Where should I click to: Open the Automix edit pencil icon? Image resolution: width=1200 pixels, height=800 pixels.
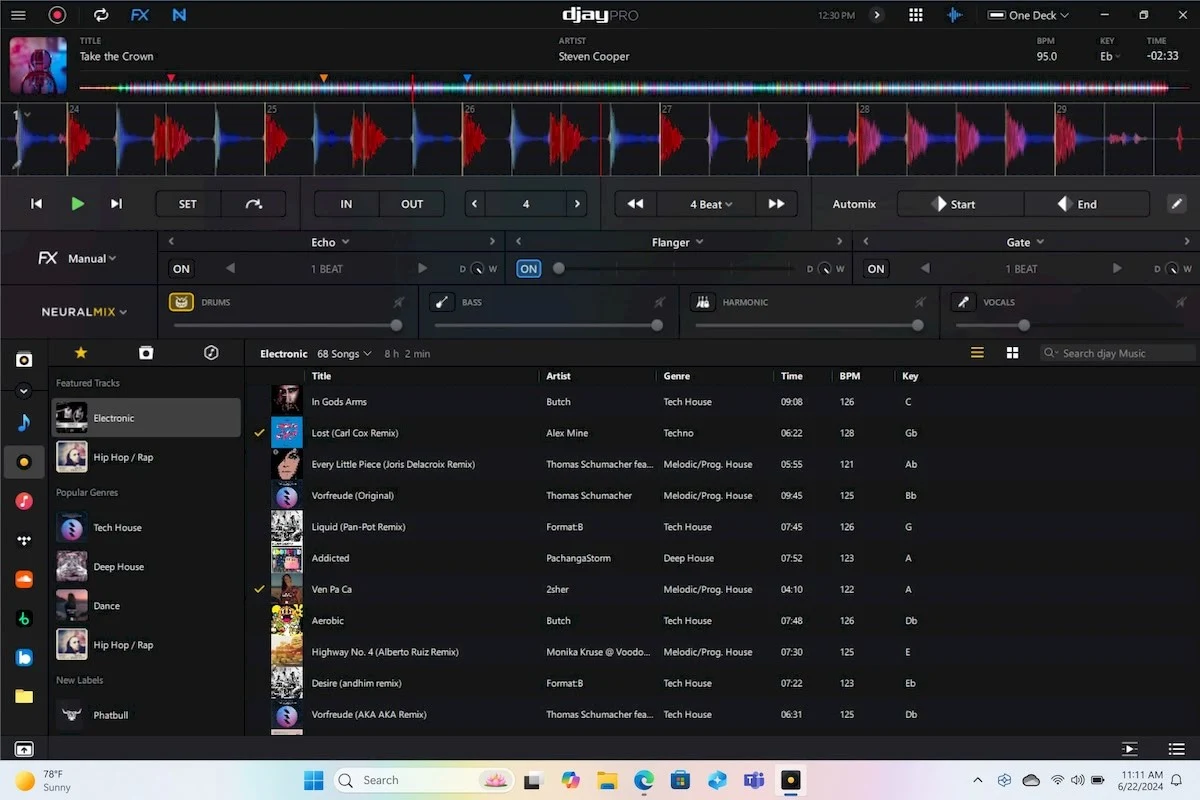pyautogui.click(x=1177, y=204)
